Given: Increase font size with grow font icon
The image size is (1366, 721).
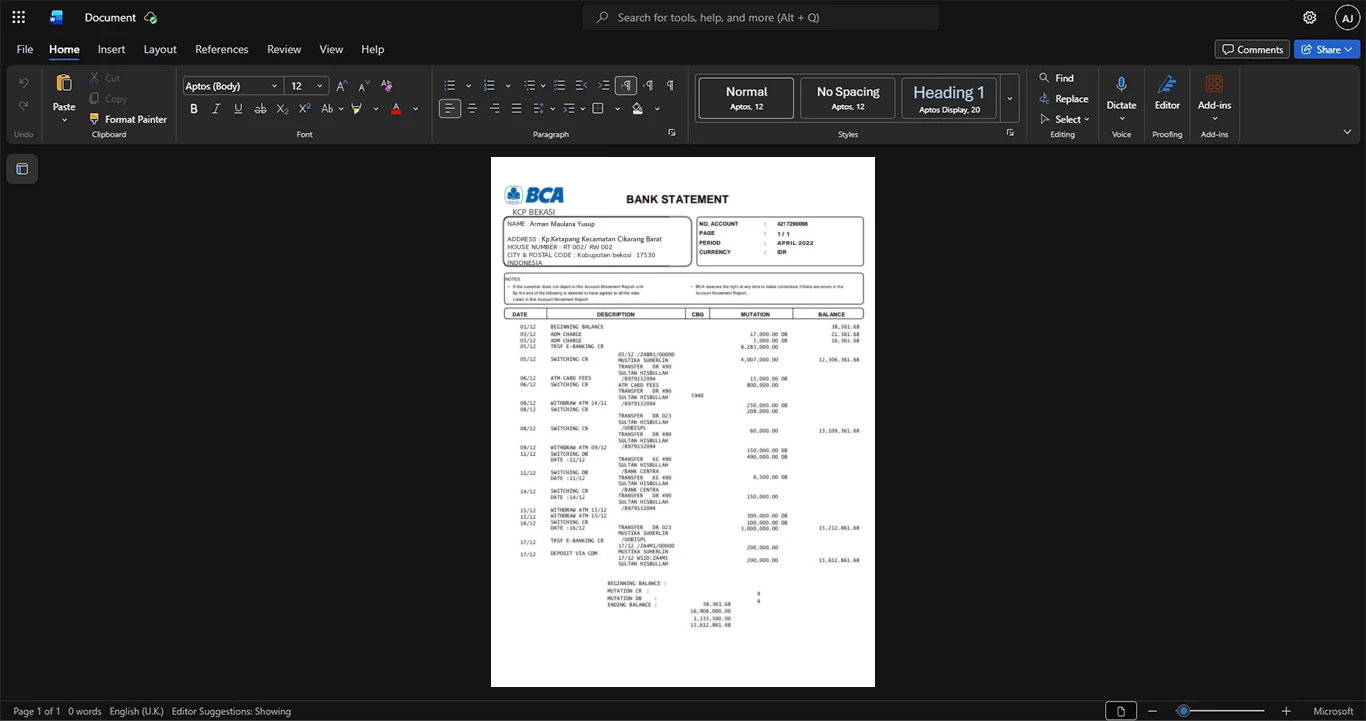Looking at the screenshot, I should pos(342,86).
